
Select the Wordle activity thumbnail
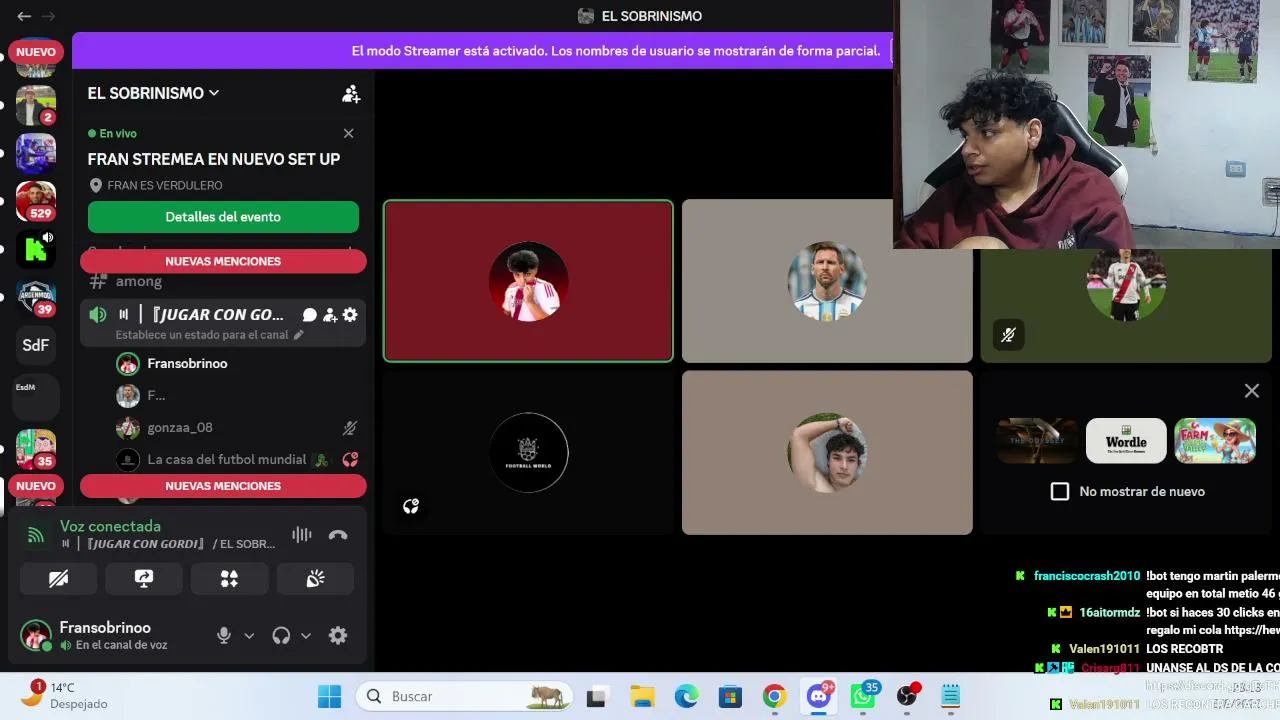[1126, 441]
